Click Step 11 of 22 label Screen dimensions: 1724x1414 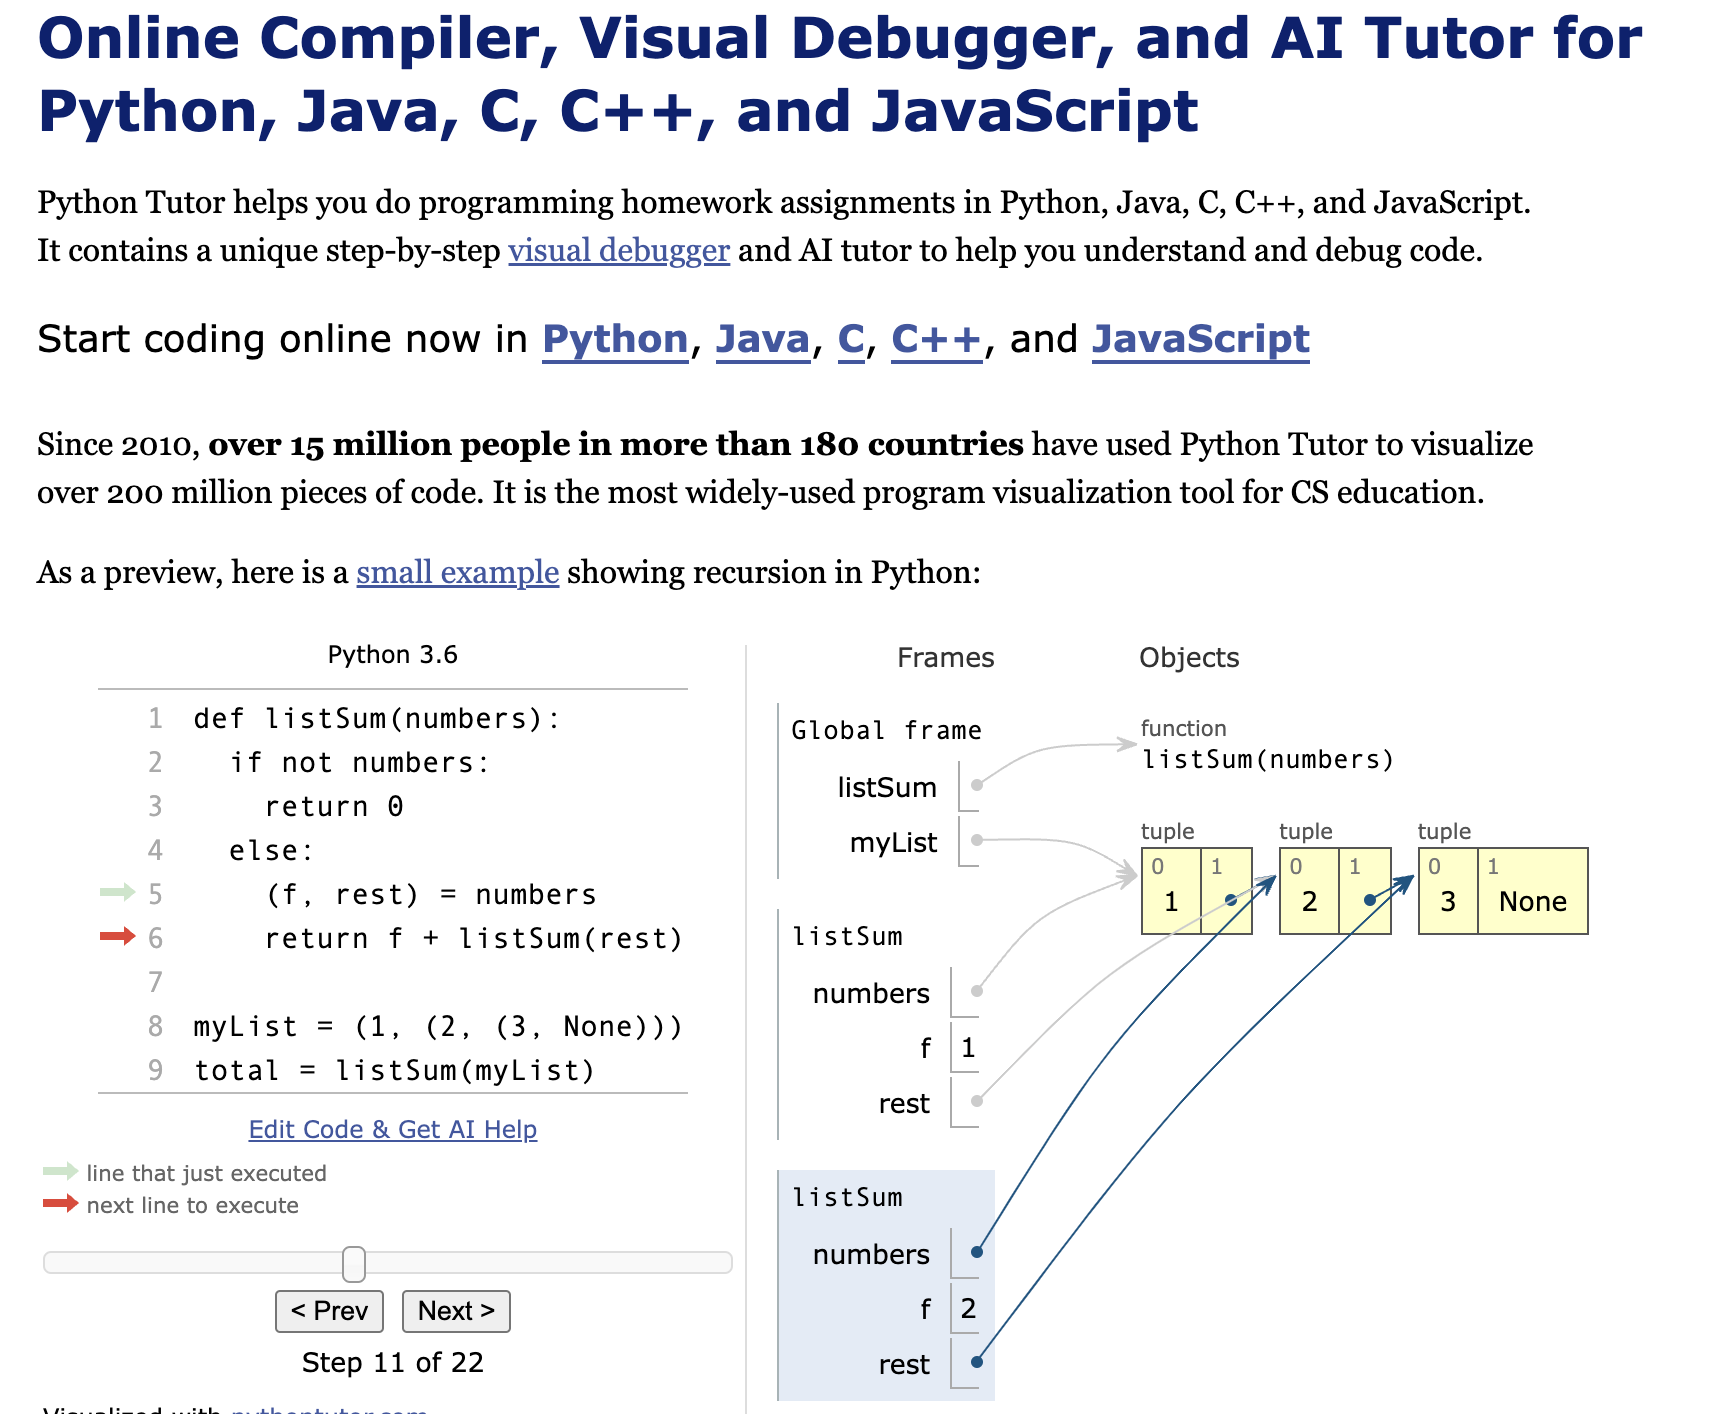click(x=393, y=1363)
